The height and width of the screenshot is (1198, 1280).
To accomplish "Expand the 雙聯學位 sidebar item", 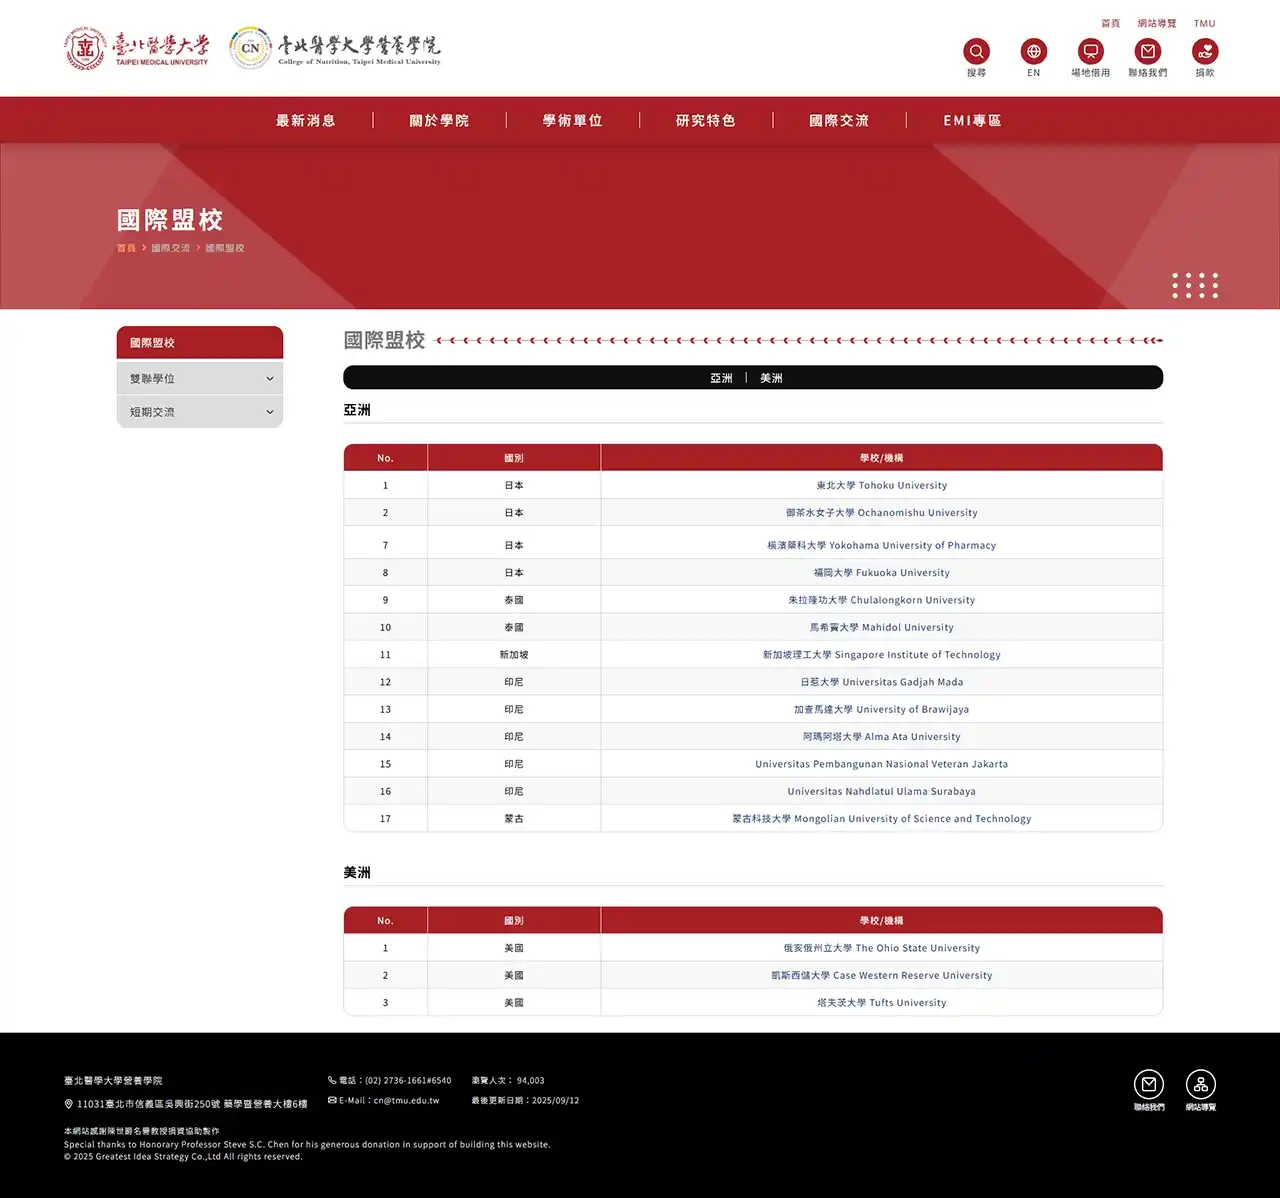I will [x=200, y=379].
